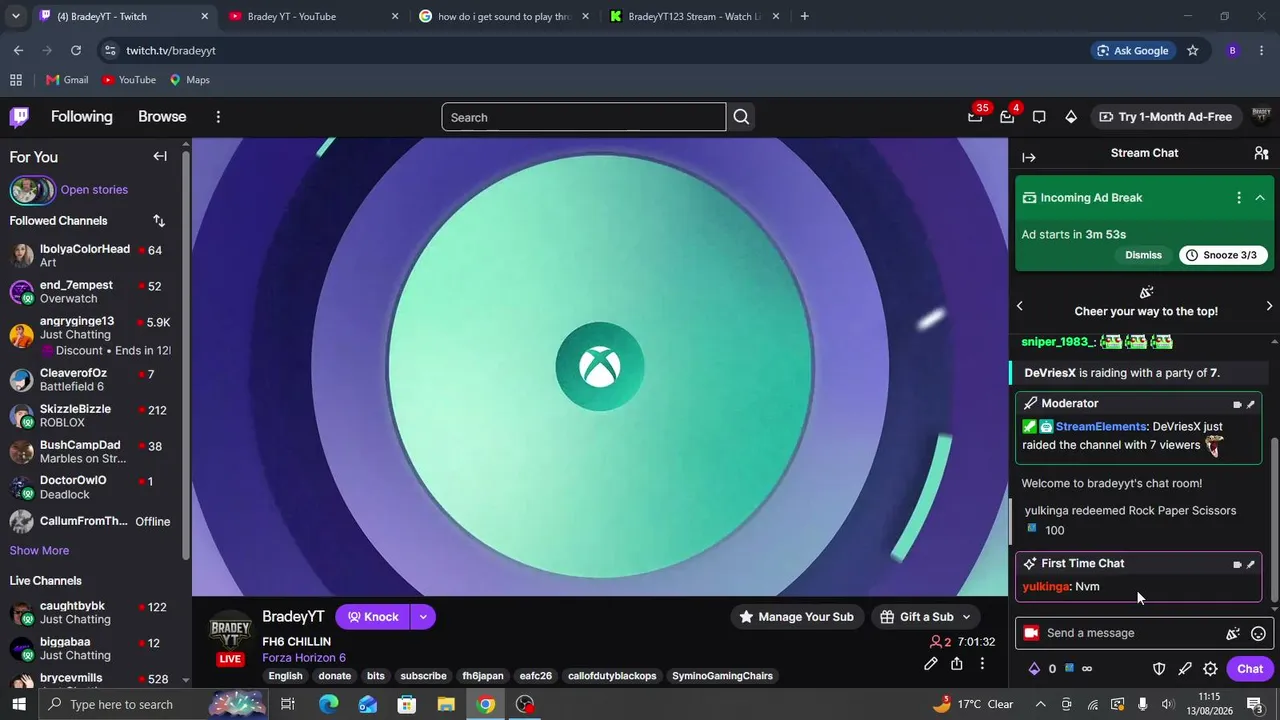The width and height of the screenshot is (1280, 720).
Task: Click the search magnifier button
Action: click(741, 117)
